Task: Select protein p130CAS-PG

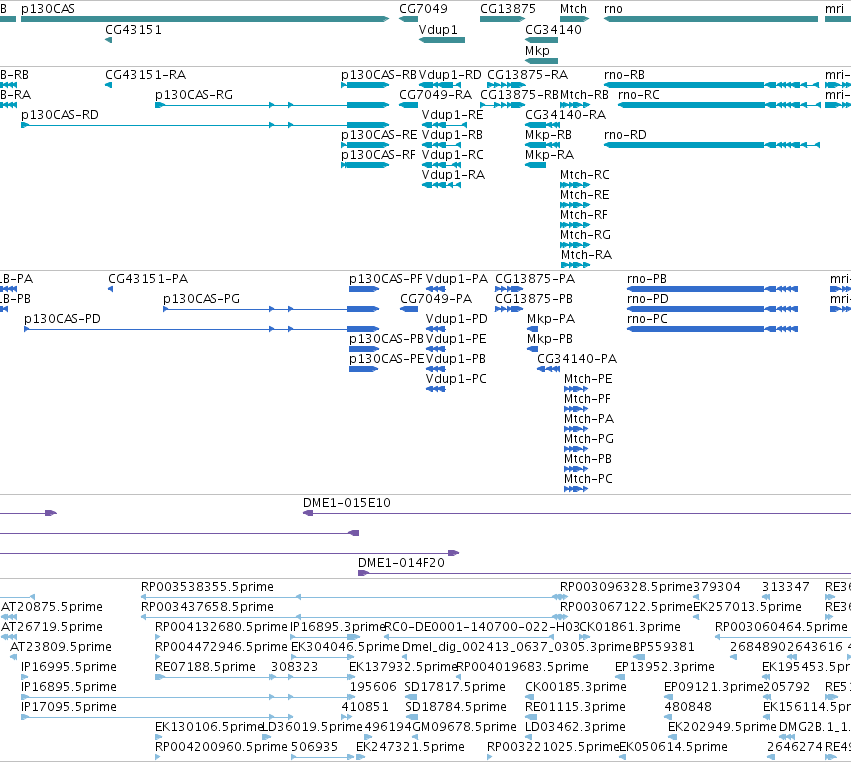Action: tap(201, 299)
